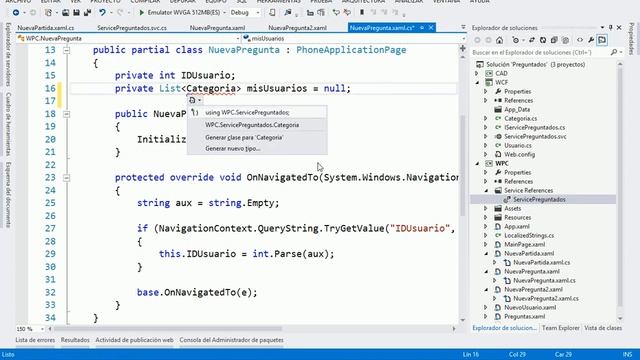Click the split editor icon above scrollbar

463,48
